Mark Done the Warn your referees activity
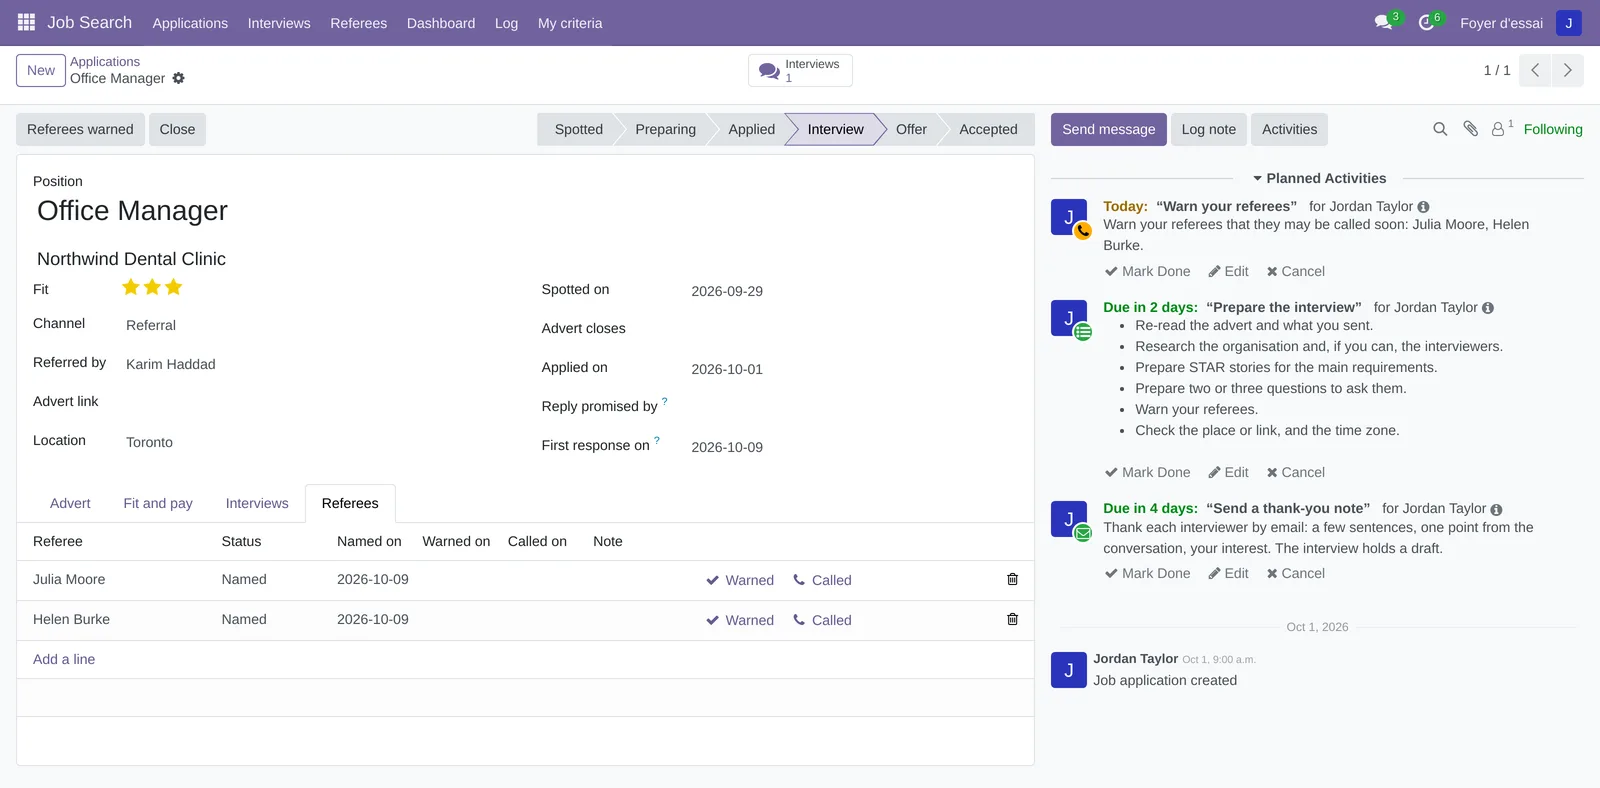The height and width of the screenshot is (788, 1600). tap(1147, 271)
